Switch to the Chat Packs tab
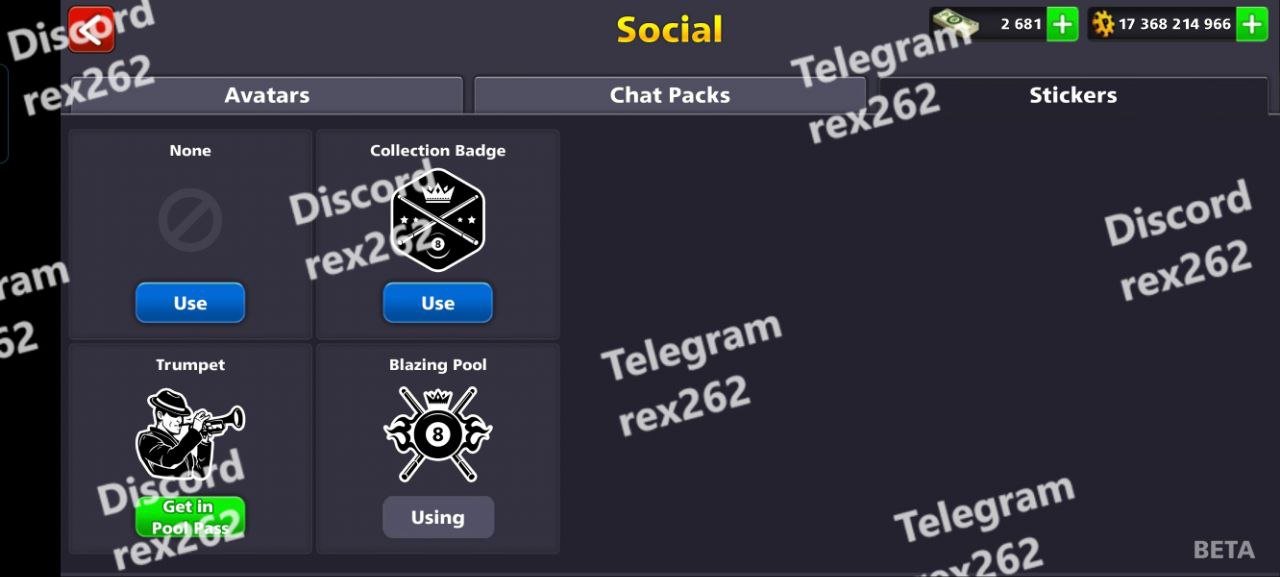The image size is (1280, 577). pos(670,95)
